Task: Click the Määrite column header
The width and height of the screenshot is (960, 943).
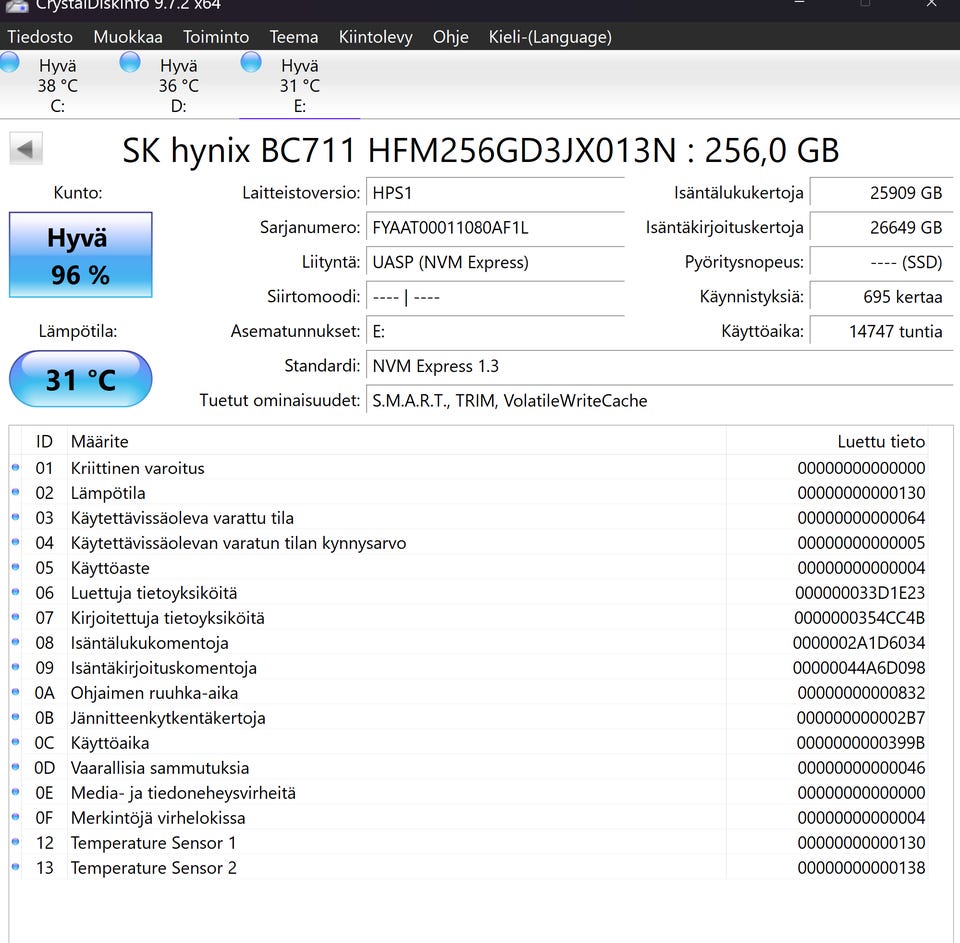Action: 100,441
